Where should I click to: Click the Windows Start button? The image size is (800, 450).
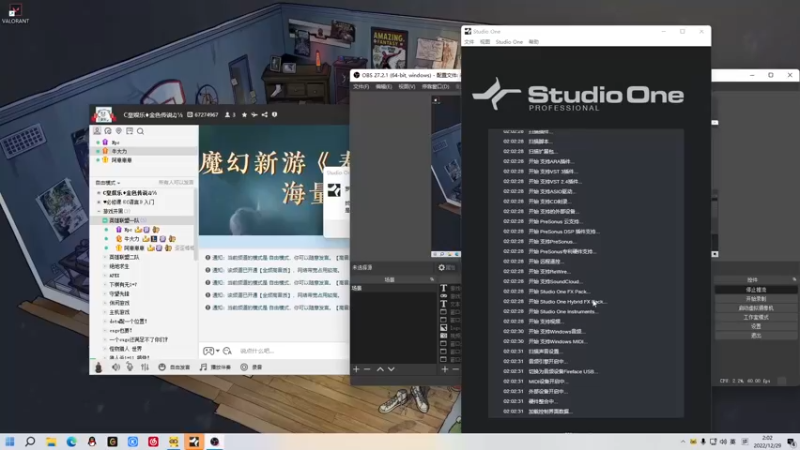[x=10, y=441]
